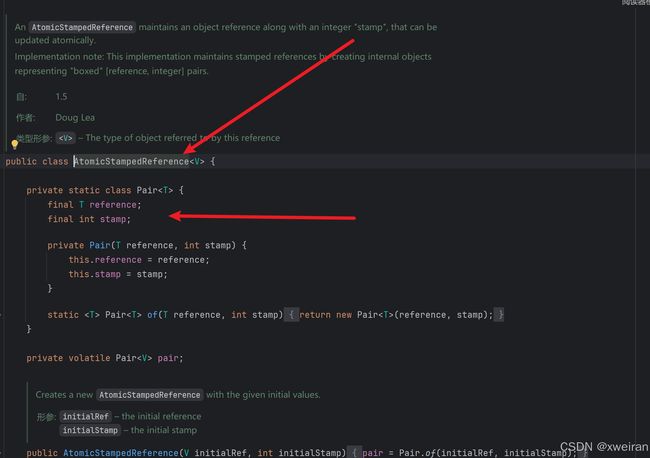Click the public AtomicStampedReference constructor name

(x=121, y=453)
